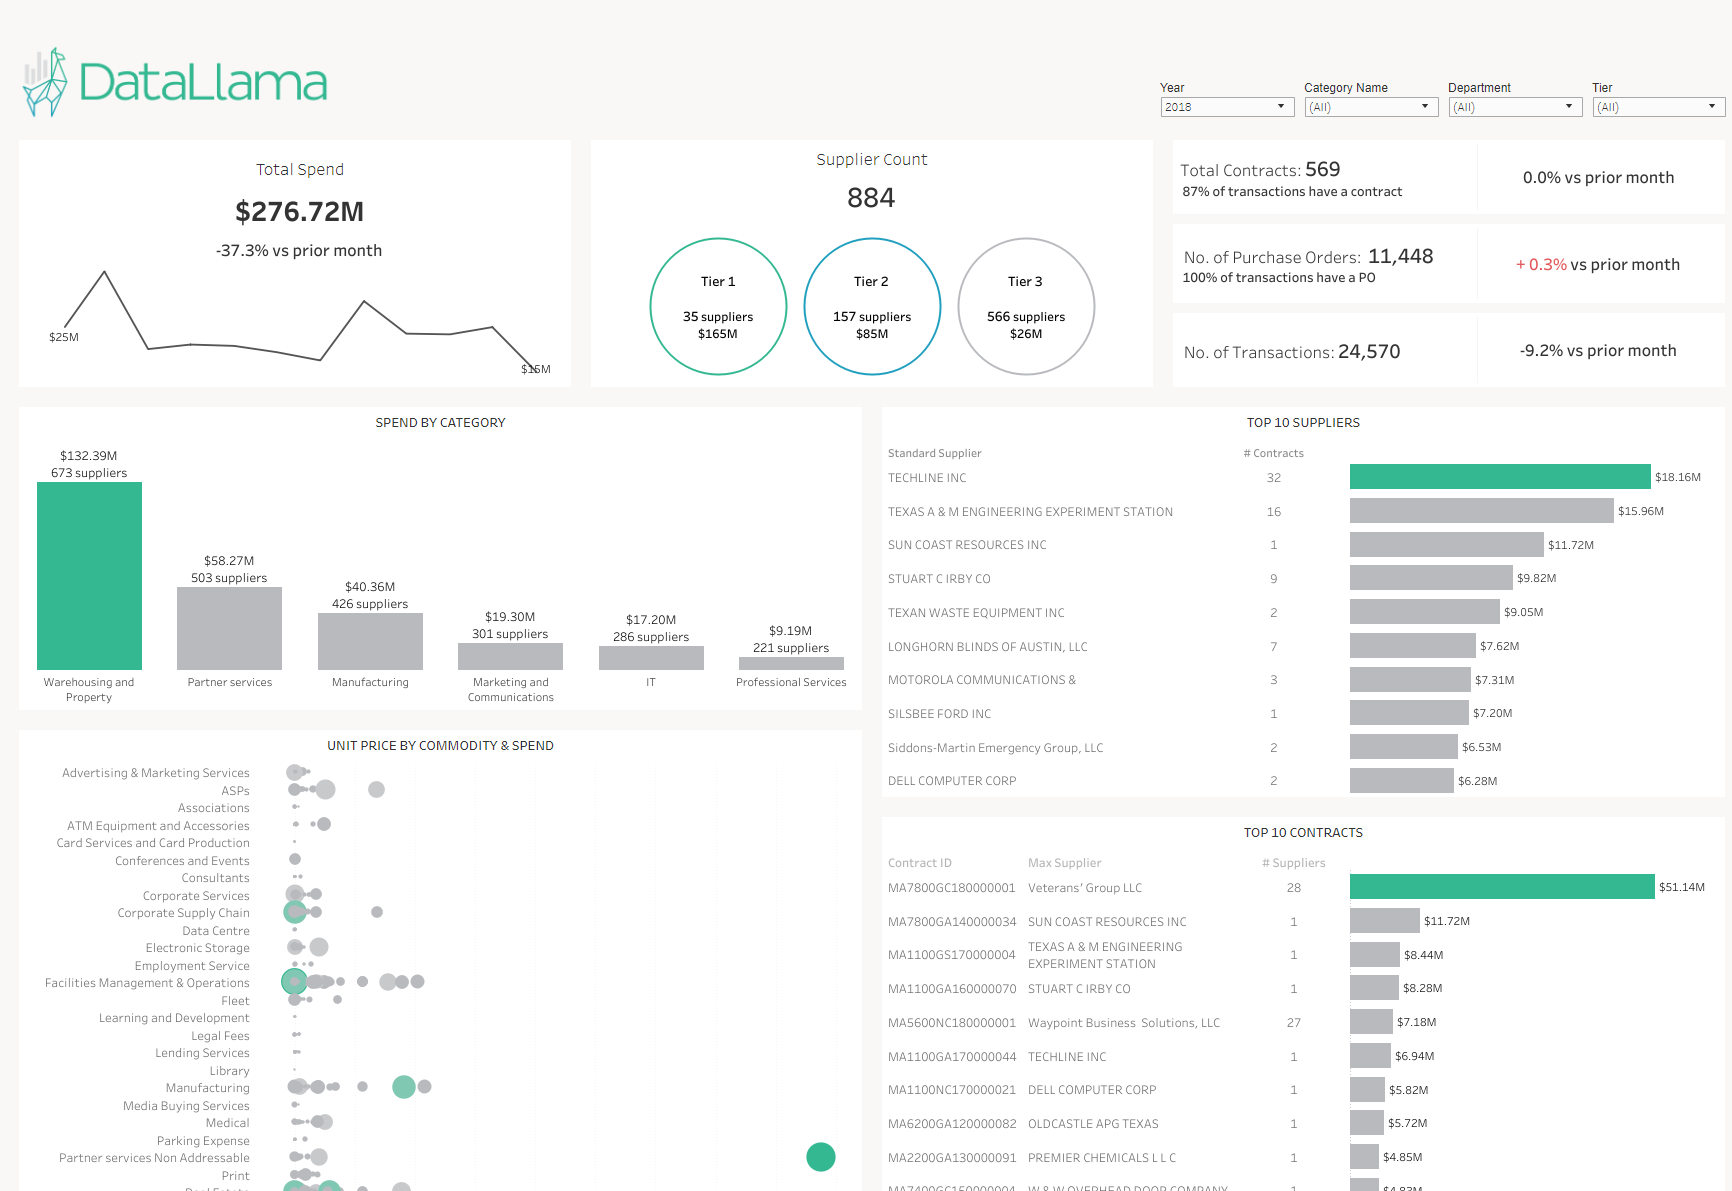This screenshot has height=1191, width=1732.
Task: Click the No. of Purchase Orders 11,448 figure
Action: [x=1400, y=256]
